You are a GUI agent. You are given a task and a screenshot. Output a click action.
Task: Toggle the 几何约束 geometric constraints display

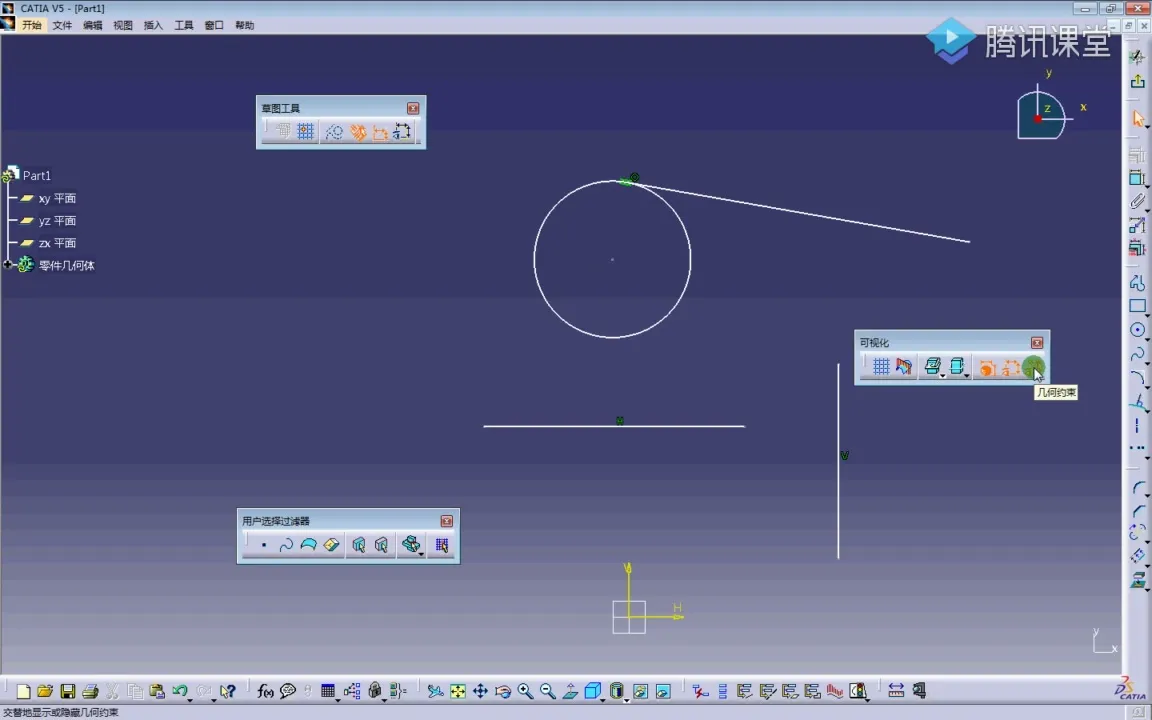(x=1031, y=367)
